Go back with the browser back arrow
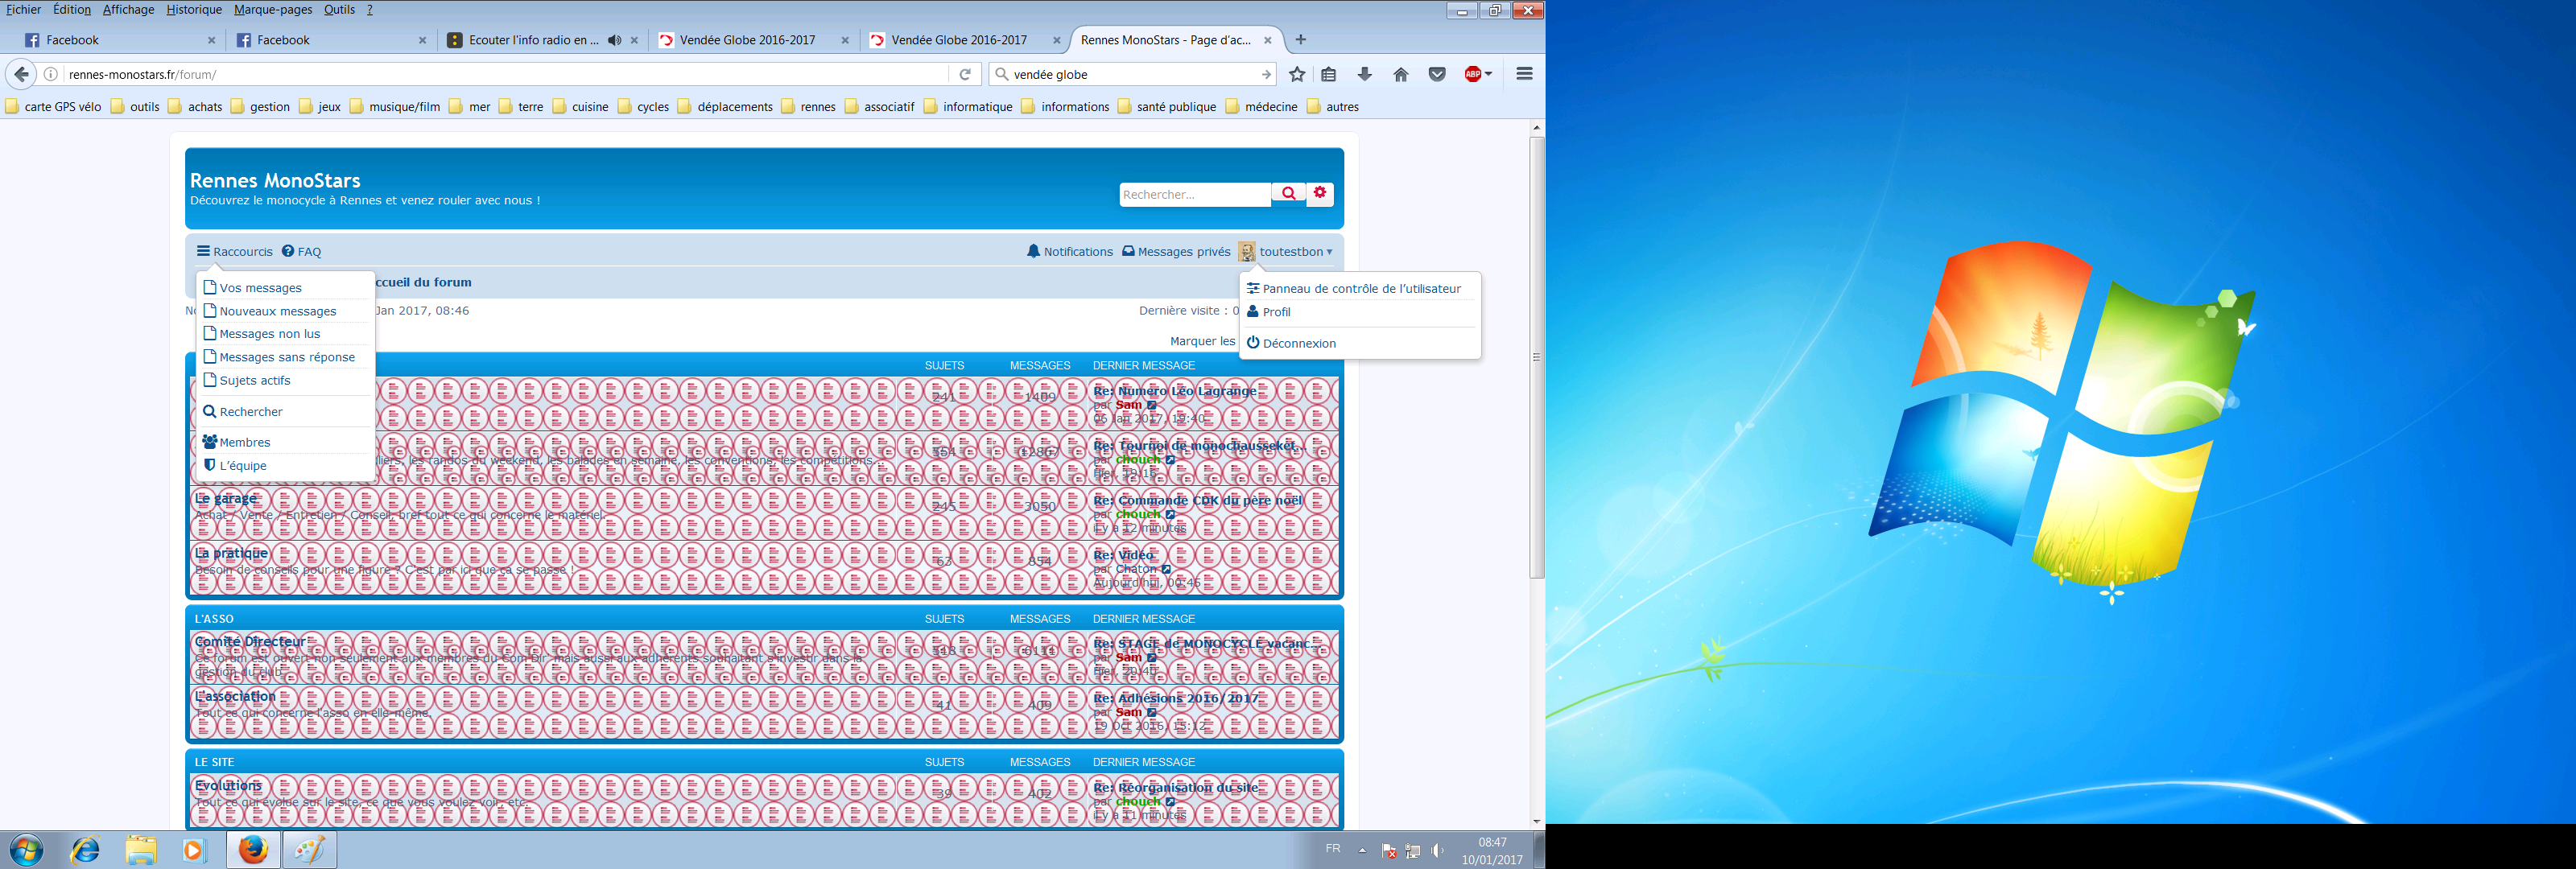 tap(21, 74)
